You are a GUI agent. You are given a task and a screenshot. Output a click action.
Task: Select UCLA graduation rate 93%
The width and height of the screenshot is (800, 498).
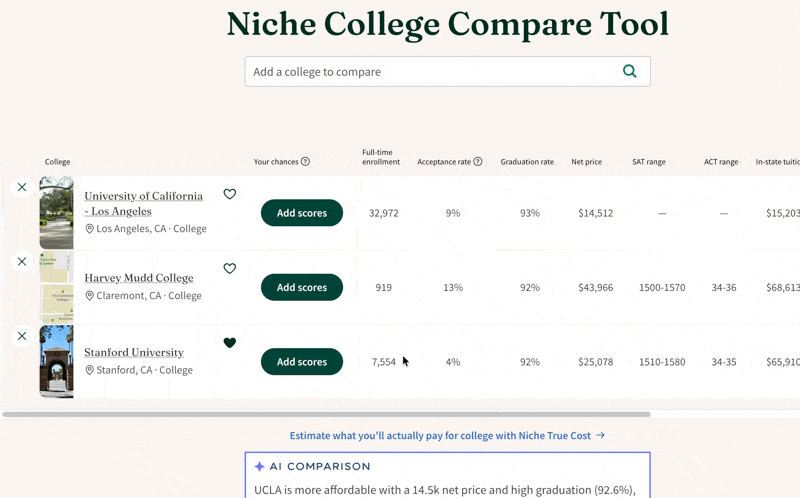click(x=530, y=213)
